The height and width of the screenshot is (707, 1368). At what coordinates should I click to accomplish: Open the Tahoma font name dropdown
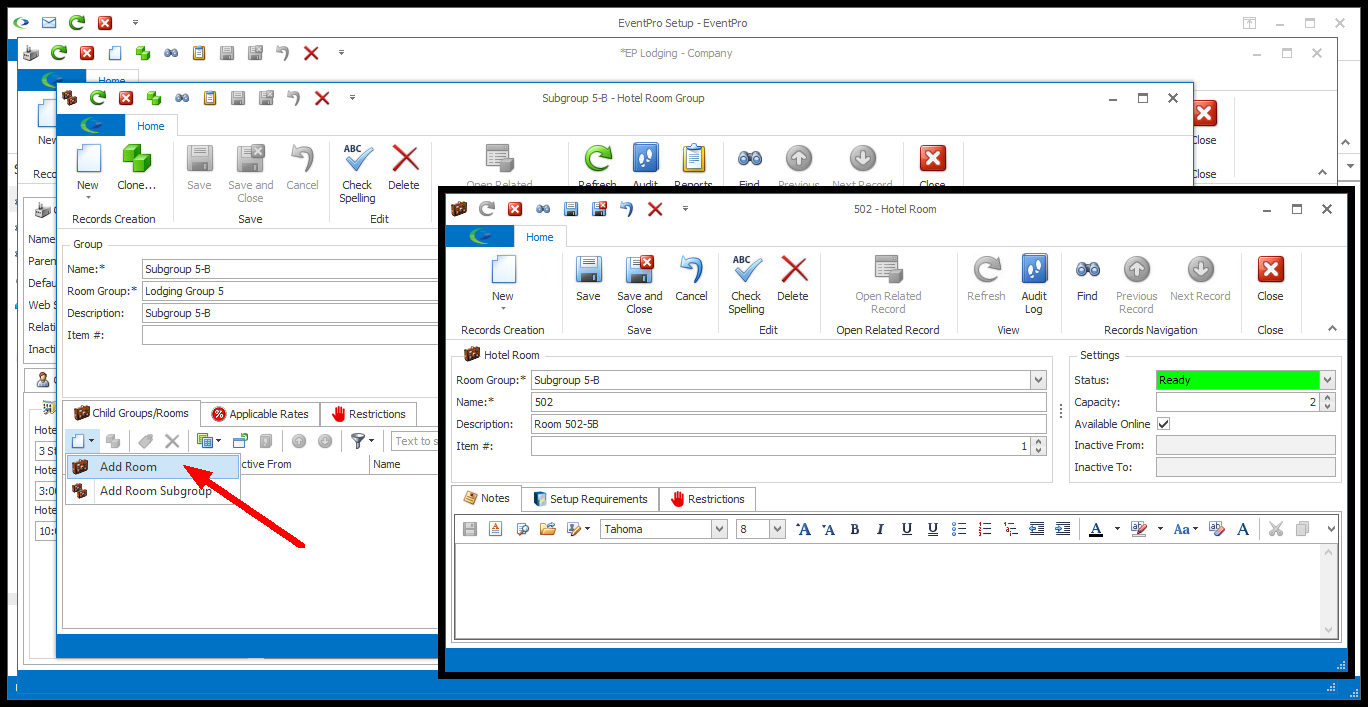point(718,529)
